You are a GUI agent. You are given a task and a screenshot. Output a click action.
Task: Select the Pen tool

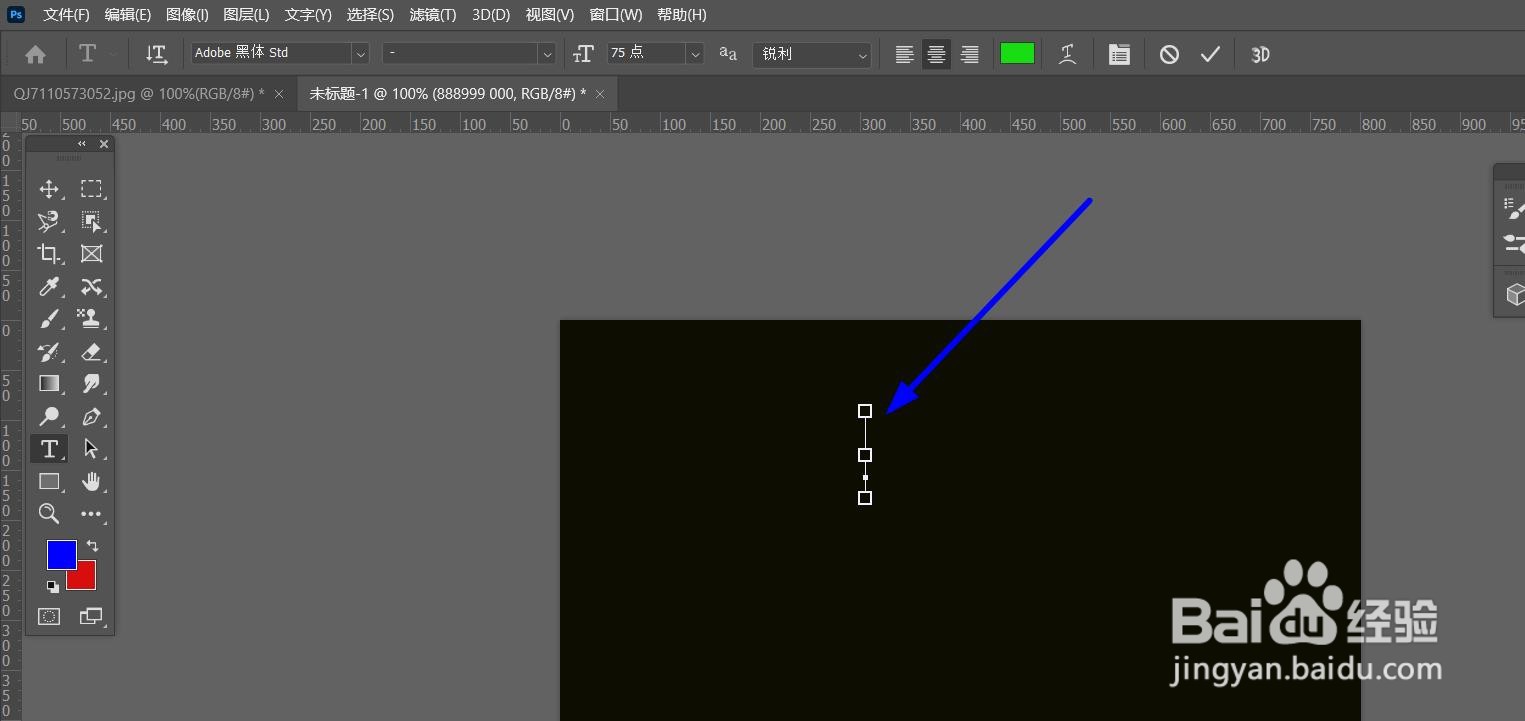coord(91,417)
